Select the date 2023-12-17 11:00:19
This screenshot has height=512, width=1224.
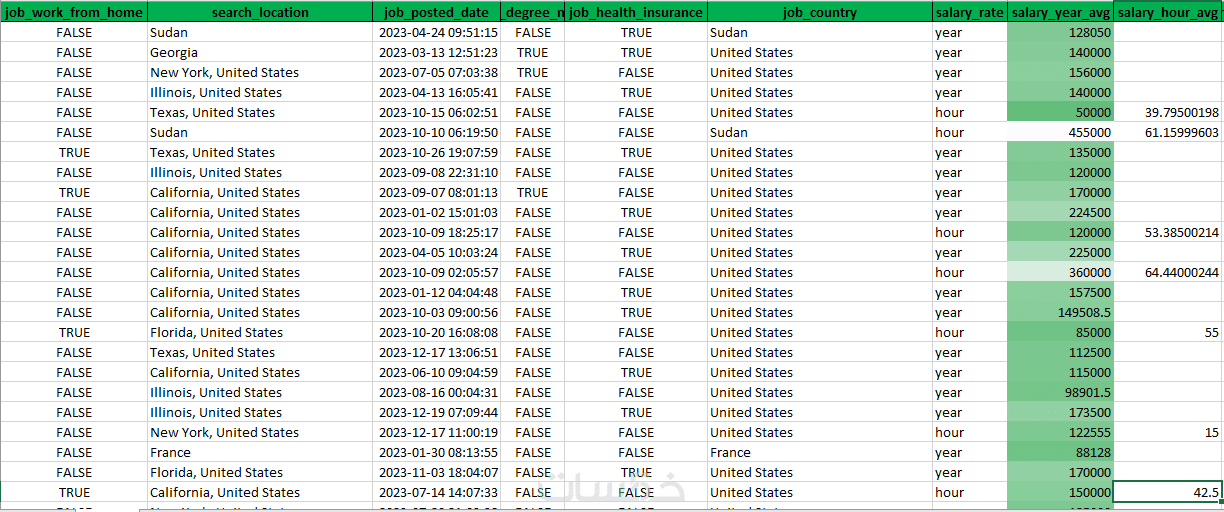click(x=437, y=433)
